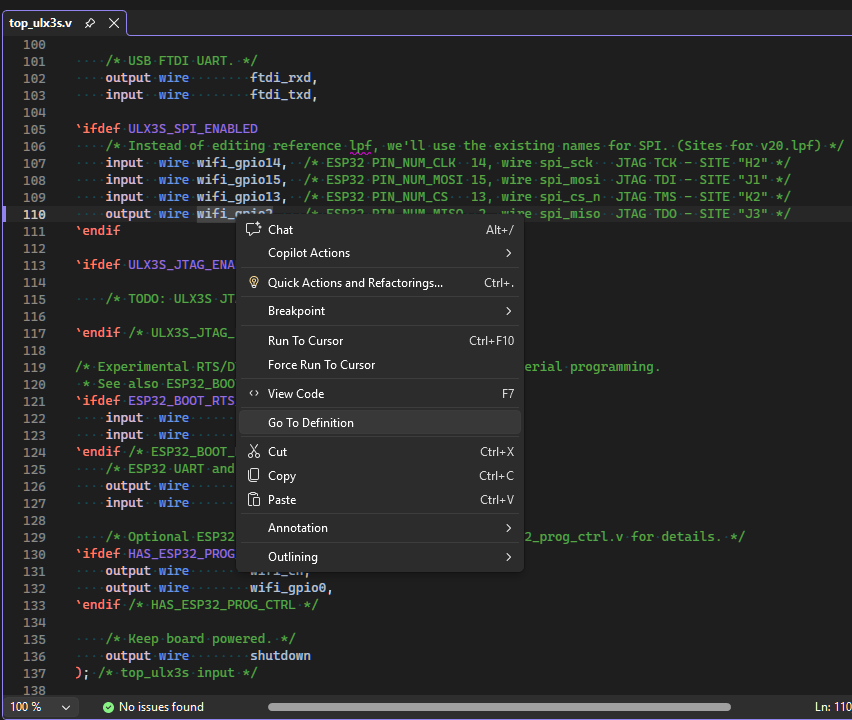Click the Outlining submenu chevron
This screenshot has width=852, height=720.
click(x=509, y=557)
